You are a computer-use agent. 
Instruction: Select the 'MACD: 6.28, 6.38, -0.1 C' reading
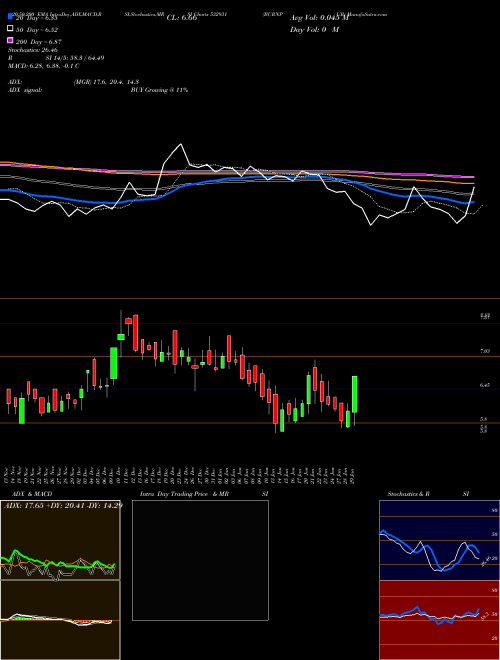click(x=43, y=66)
